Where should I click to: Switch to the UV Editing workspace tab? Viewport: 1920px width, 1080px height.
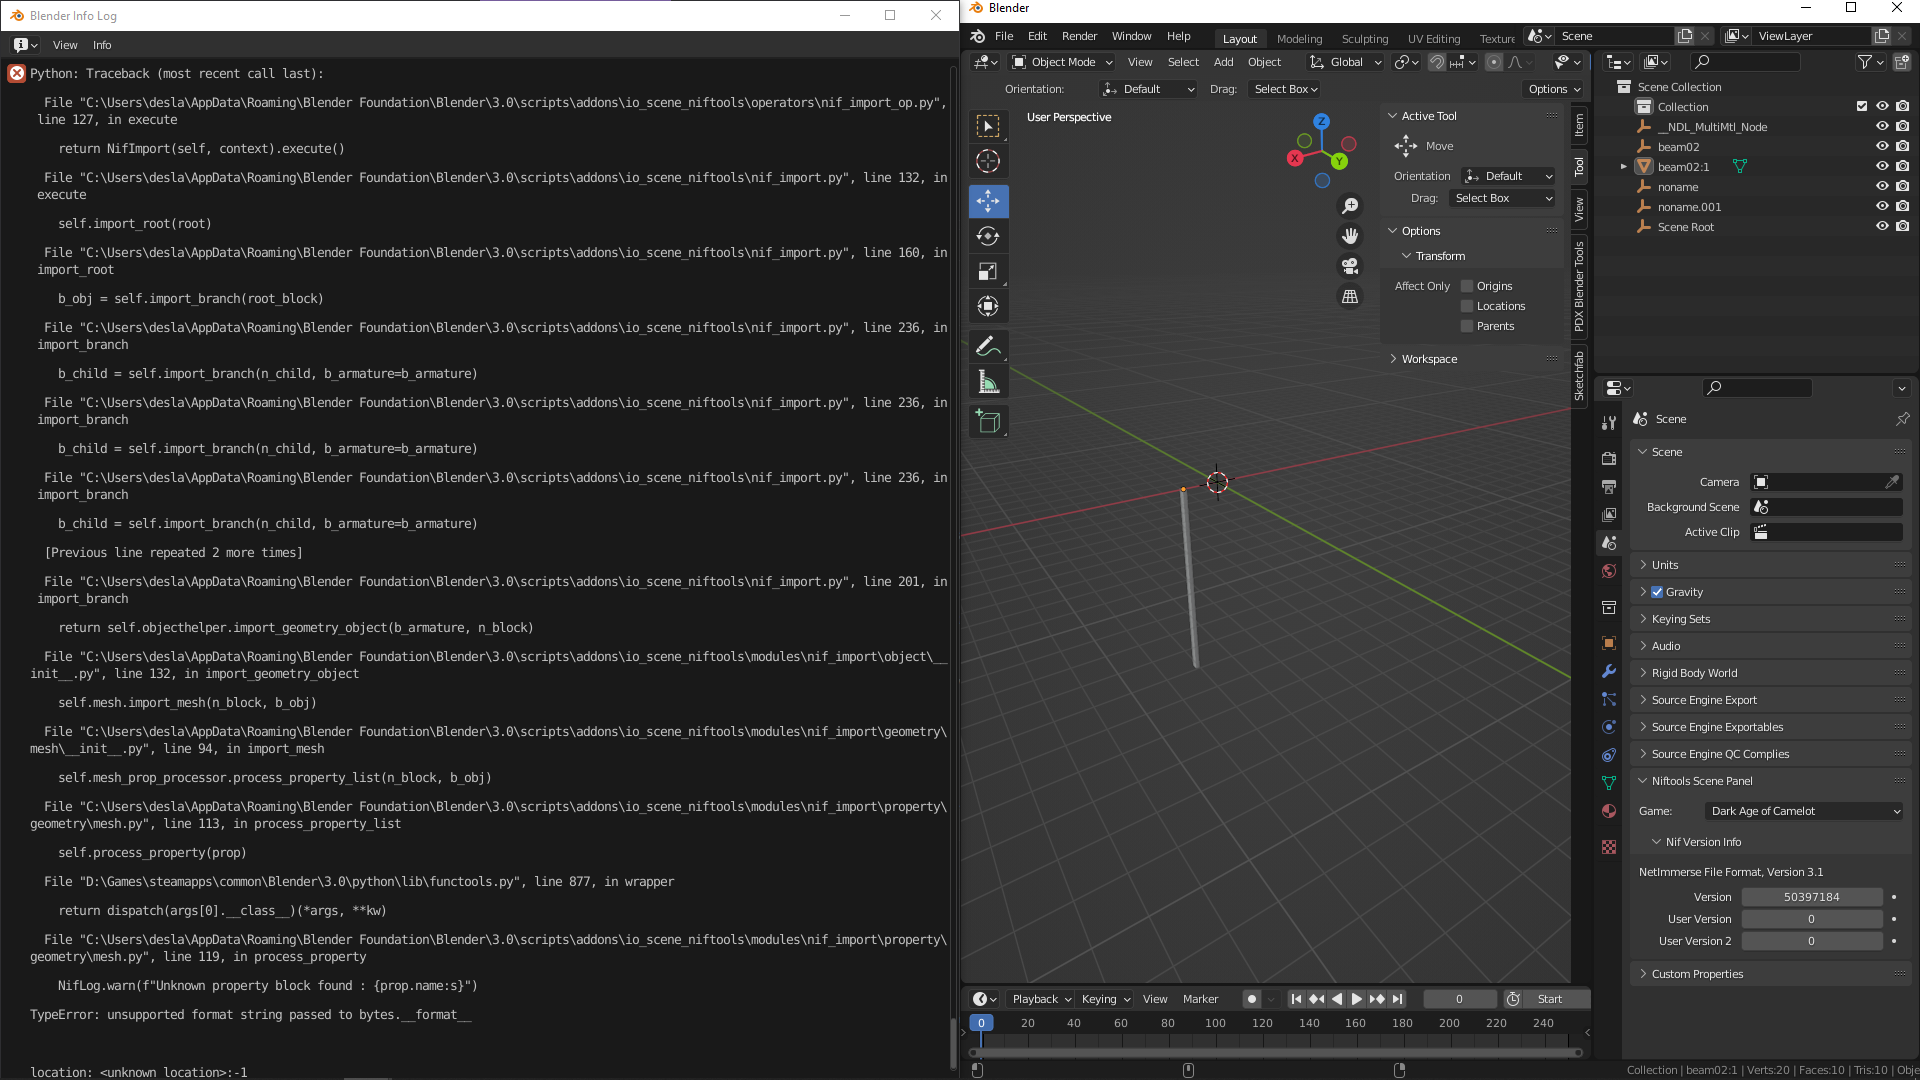pos(1433,38)
